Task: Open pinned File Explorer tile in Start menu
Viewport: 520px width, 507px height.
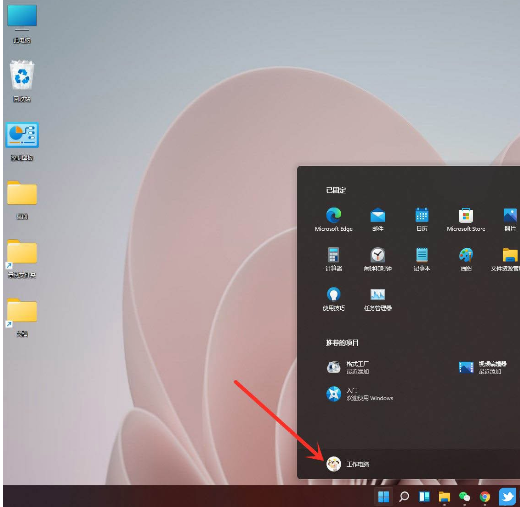Action: 505,259
